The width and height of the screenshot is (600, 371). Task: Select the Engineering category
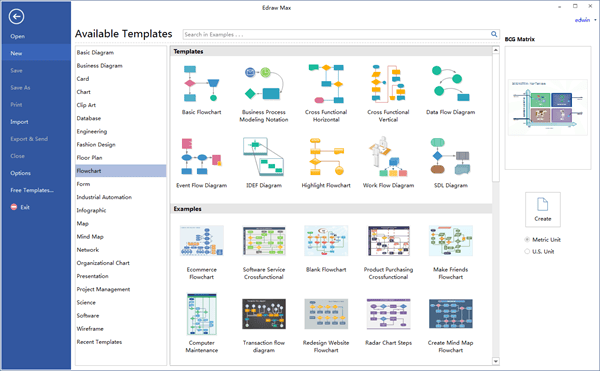pyautogui.click(x=121, y=131)
